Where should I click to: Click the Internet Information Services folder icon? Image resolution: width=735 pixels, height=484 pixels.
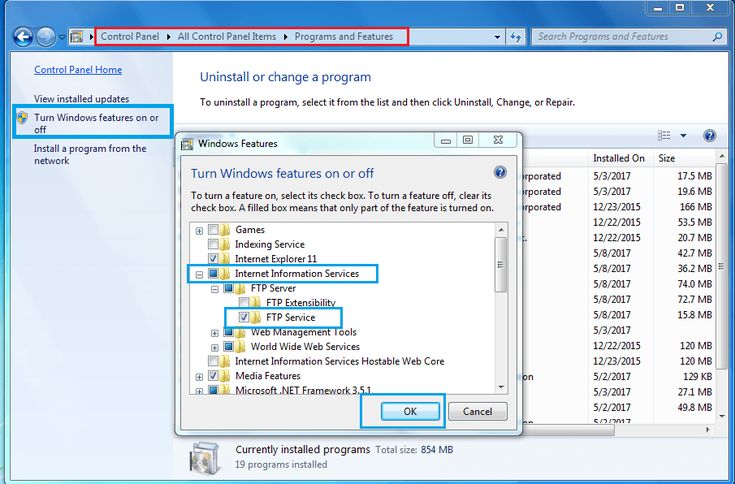coord(225,273)
